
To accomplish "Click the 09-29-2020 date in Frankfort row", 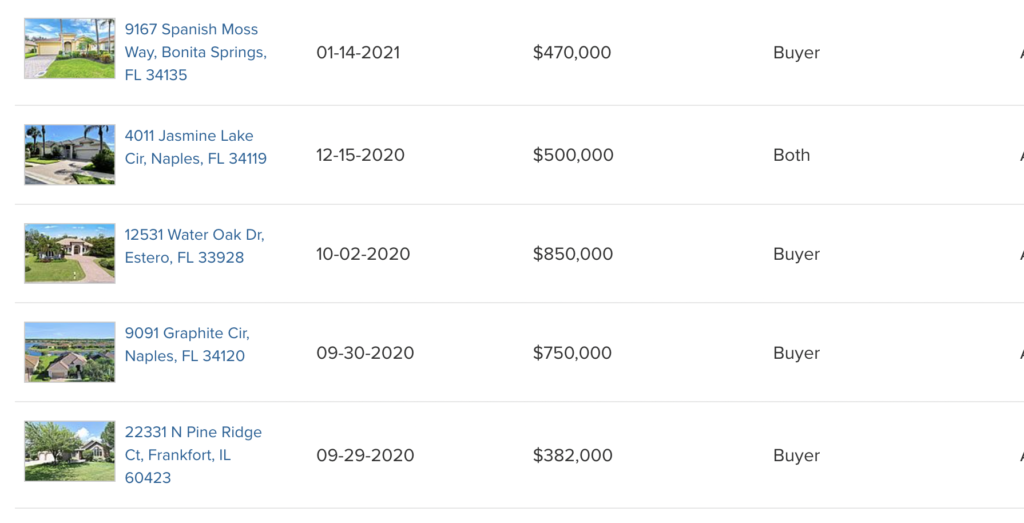I will point(365,455).
